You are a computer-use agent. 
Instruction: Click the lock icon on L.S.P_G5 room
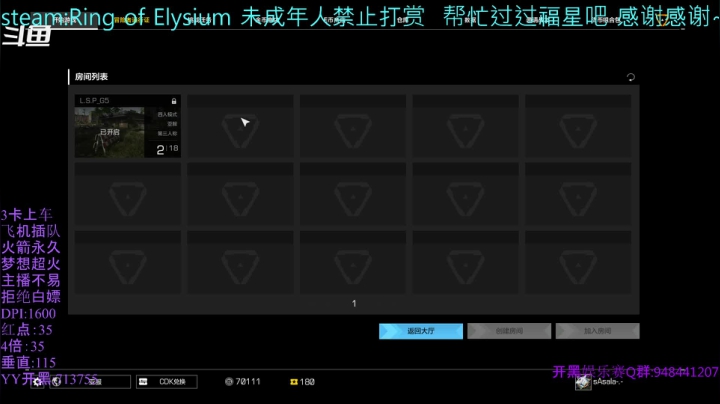pos(174,101)
